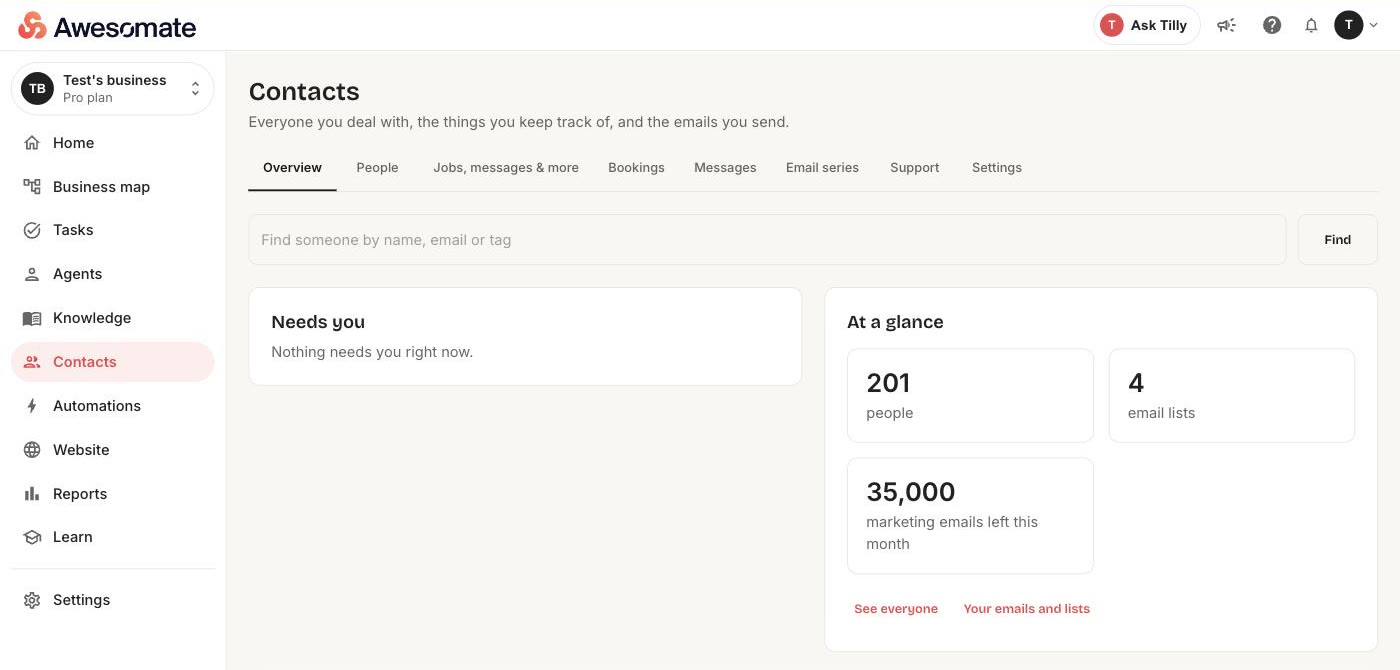
Task: Click the Reports bar chart icon
Action: click(32, 494)
